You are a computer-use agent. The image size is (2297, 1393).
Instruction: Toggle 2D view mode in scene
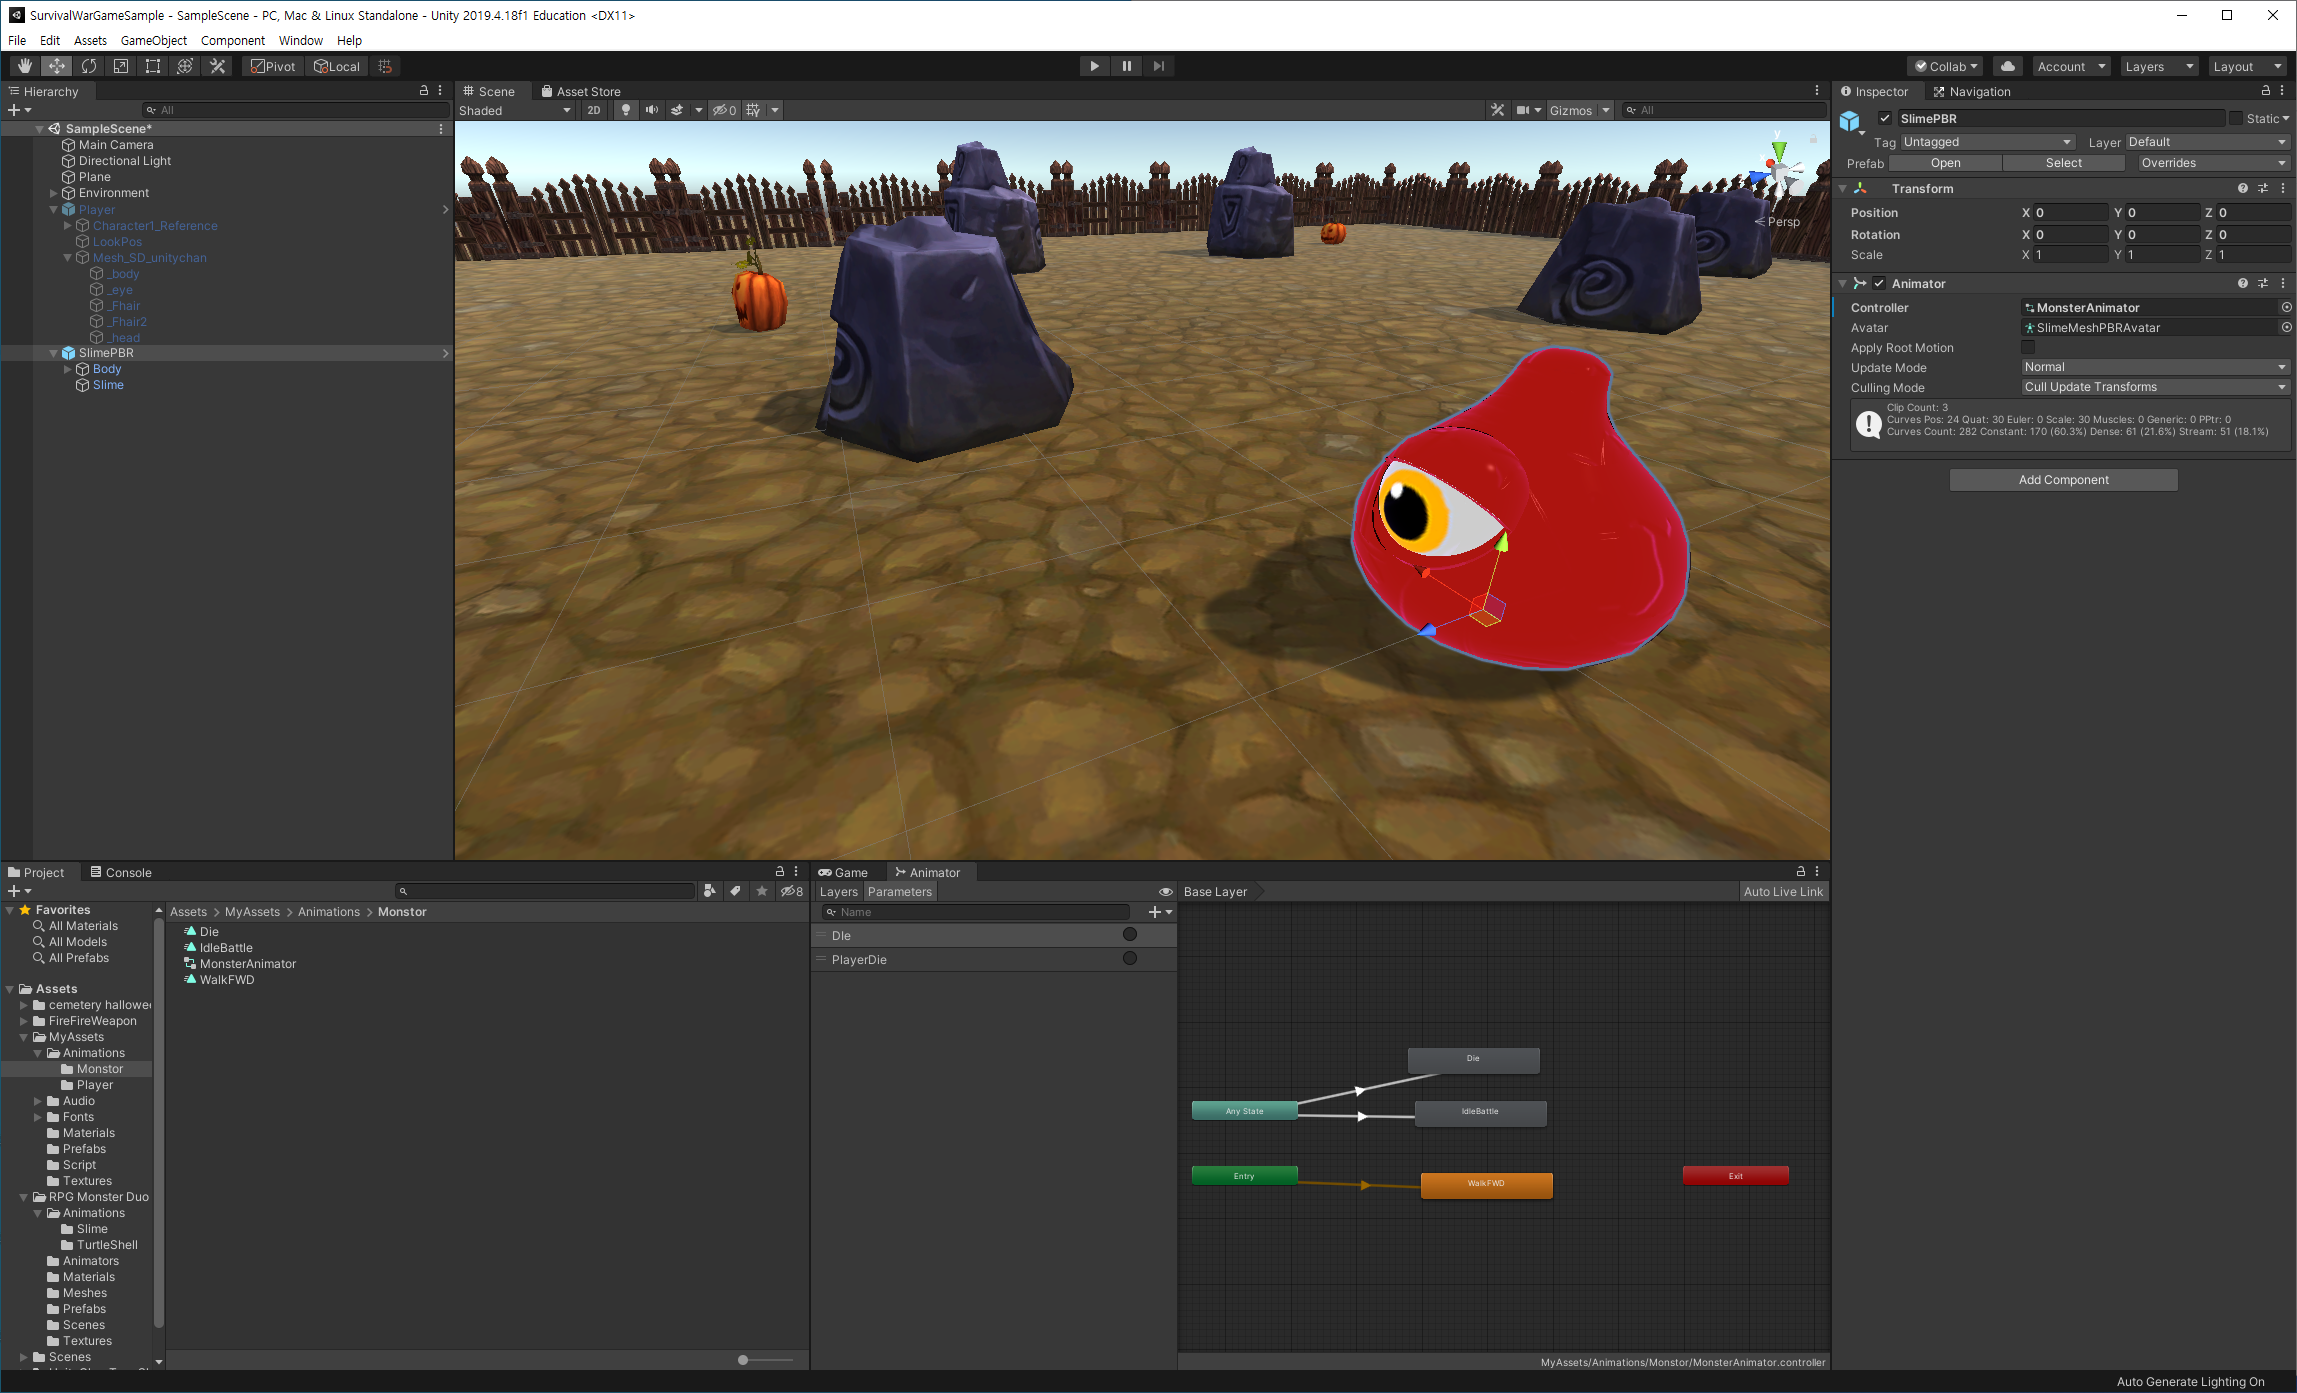(594, 110)
